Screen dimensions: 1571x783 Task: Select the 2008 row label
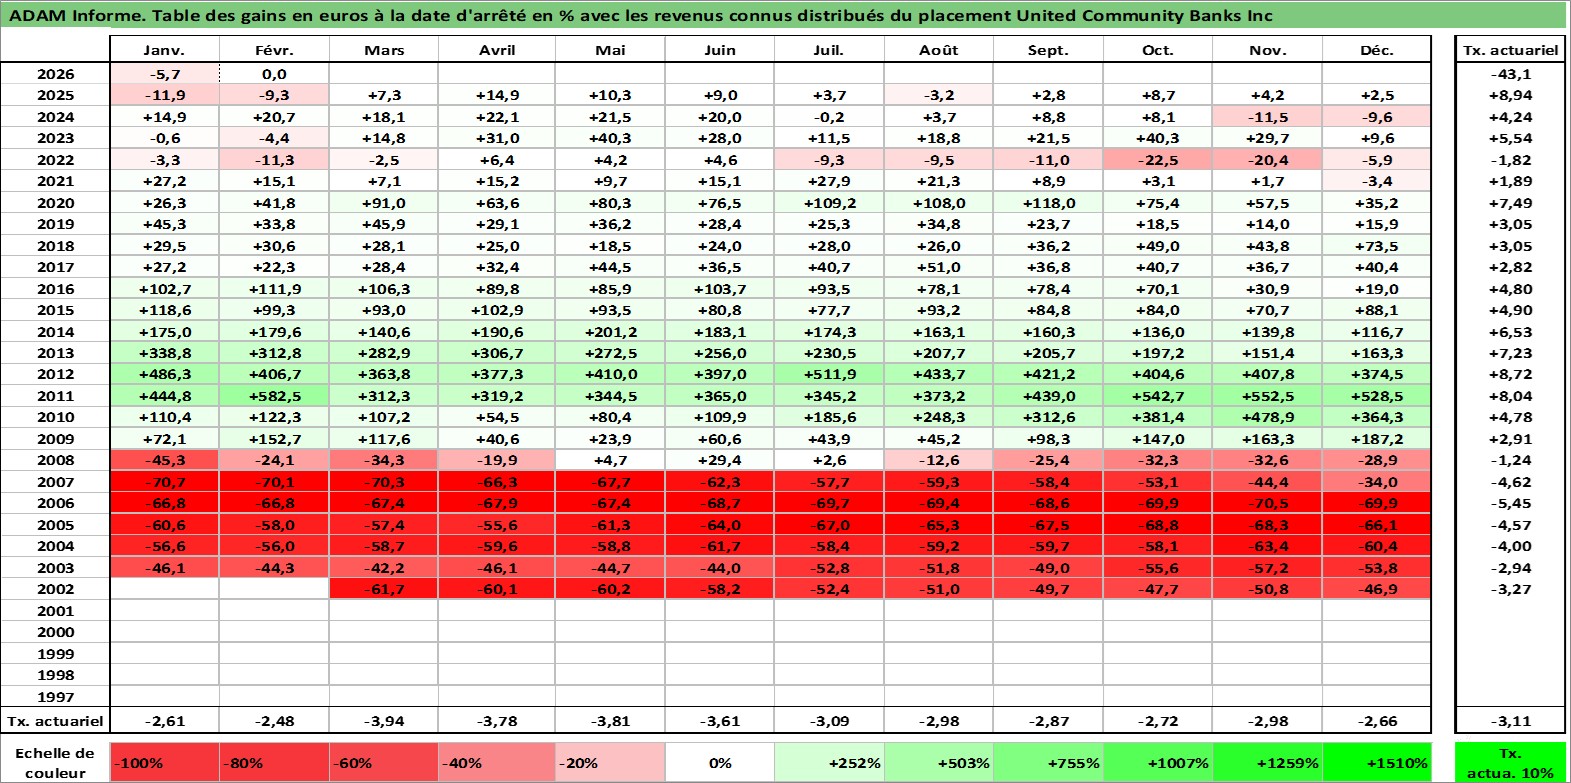(x=55, y=460)
